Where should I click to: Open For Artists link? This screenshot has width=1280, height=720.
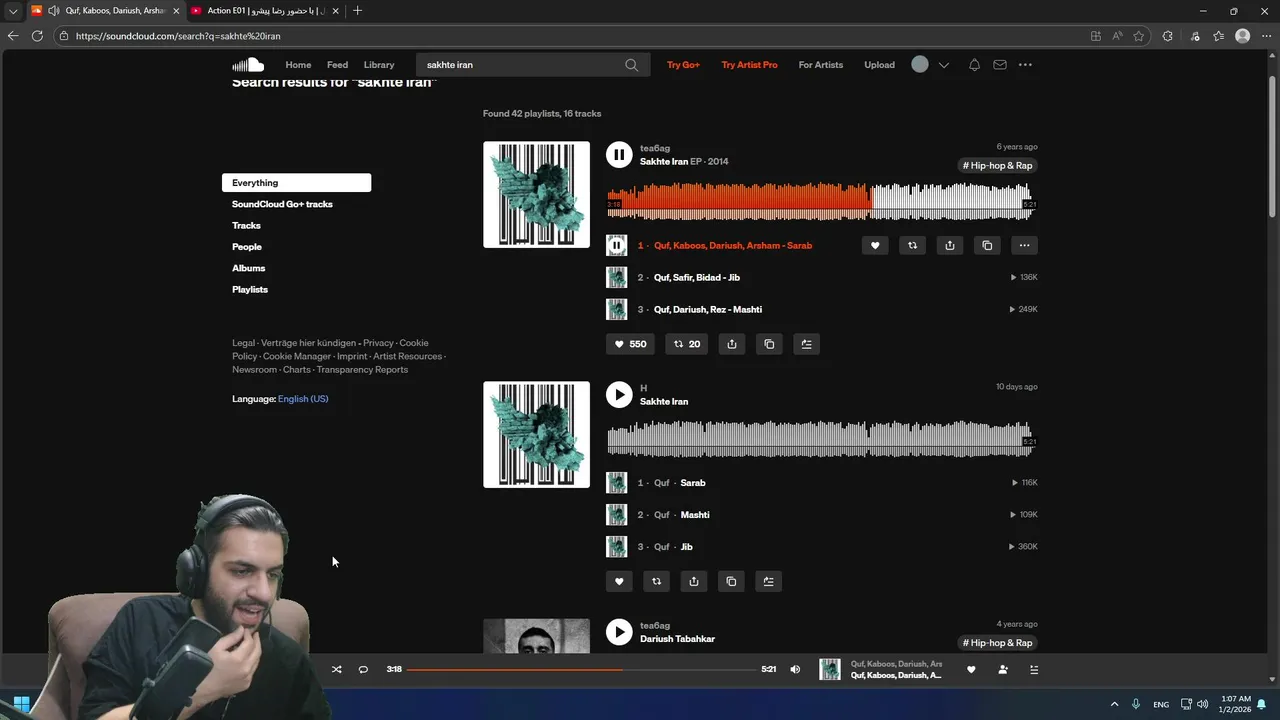point(821,65)
